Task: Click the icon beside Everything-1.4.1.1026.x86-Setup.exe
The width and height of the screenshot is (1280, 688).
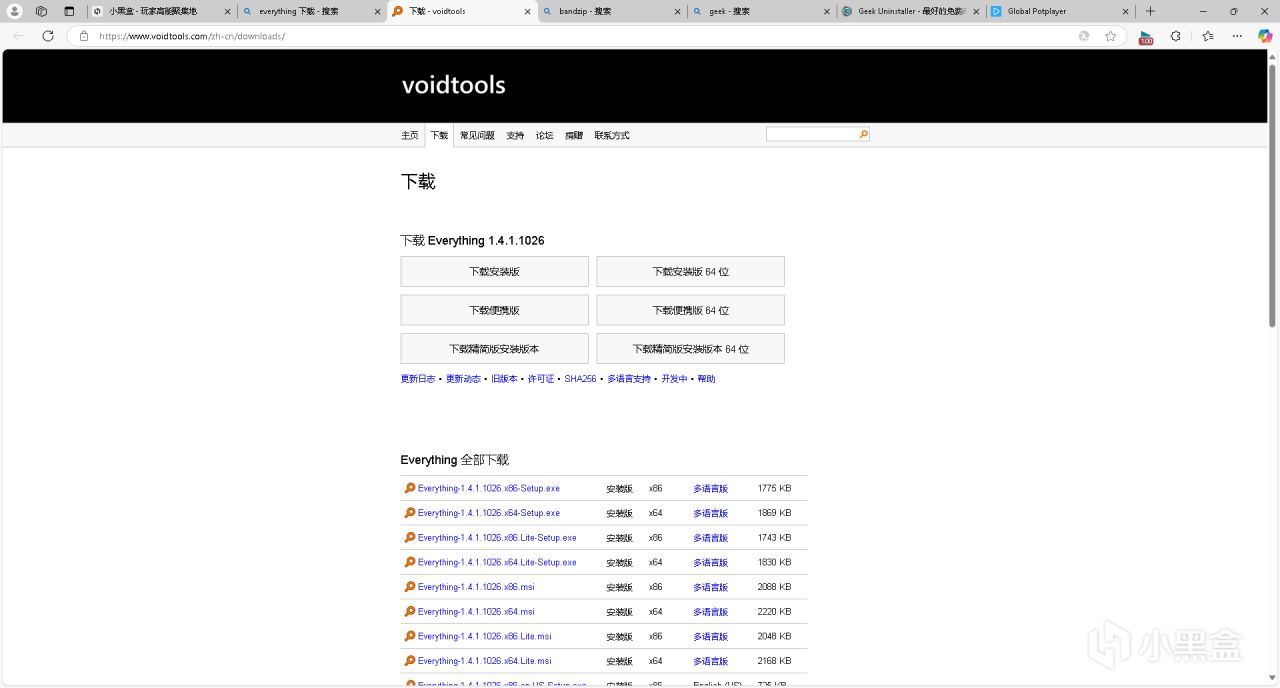Action: point(409,488)
